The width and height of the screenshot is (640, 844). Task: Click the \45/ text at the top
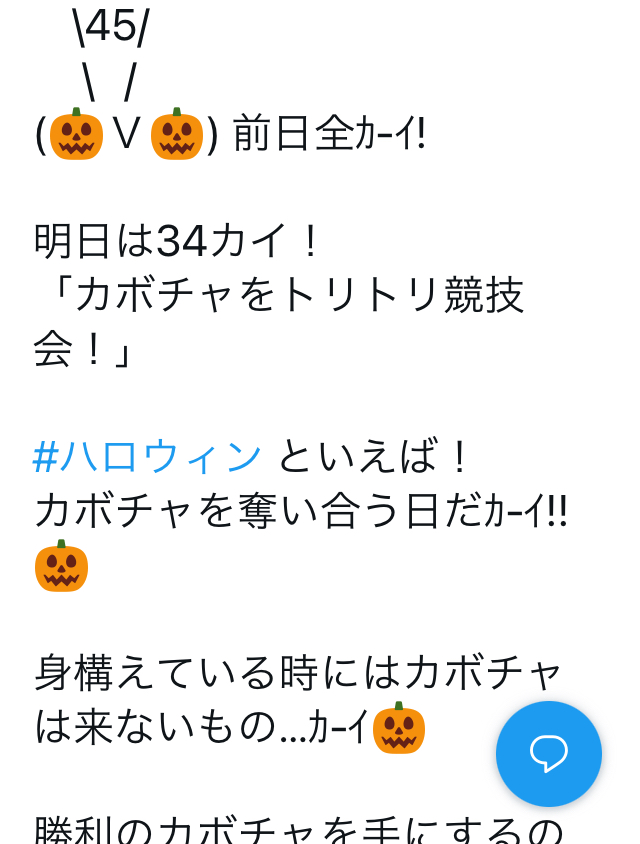pyautogui.click(x=111, y=27)
